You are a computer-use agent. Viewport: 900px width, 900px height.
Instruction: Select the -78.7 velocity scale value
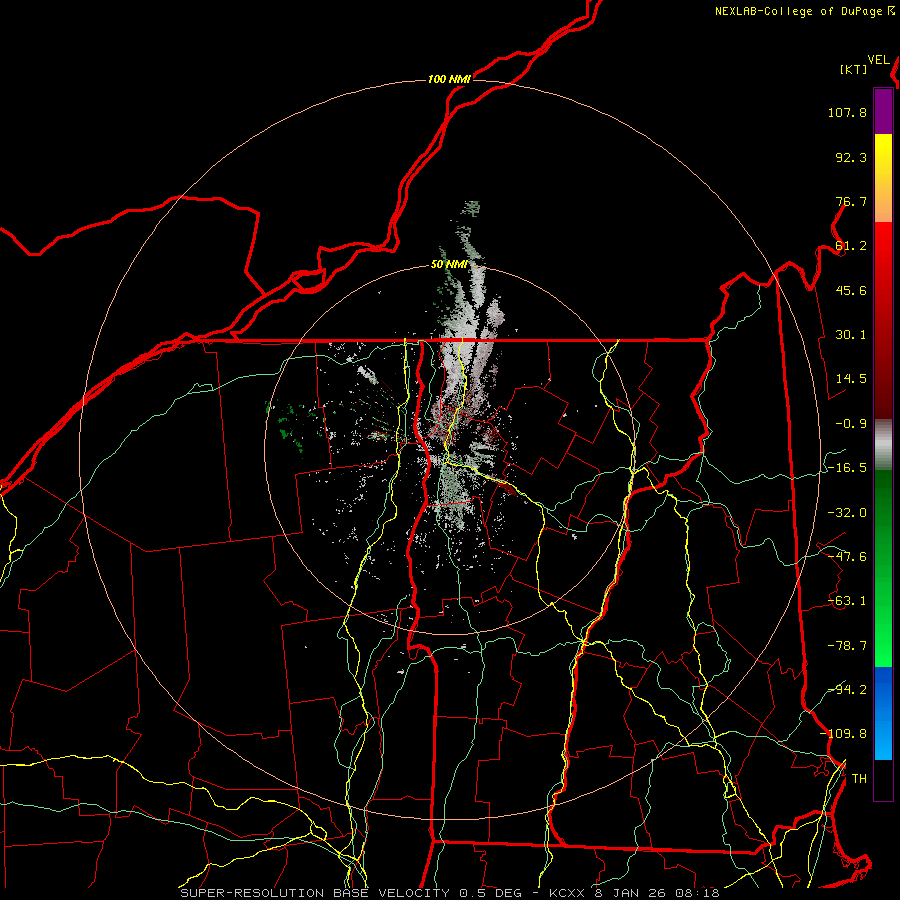pos(847,646)
